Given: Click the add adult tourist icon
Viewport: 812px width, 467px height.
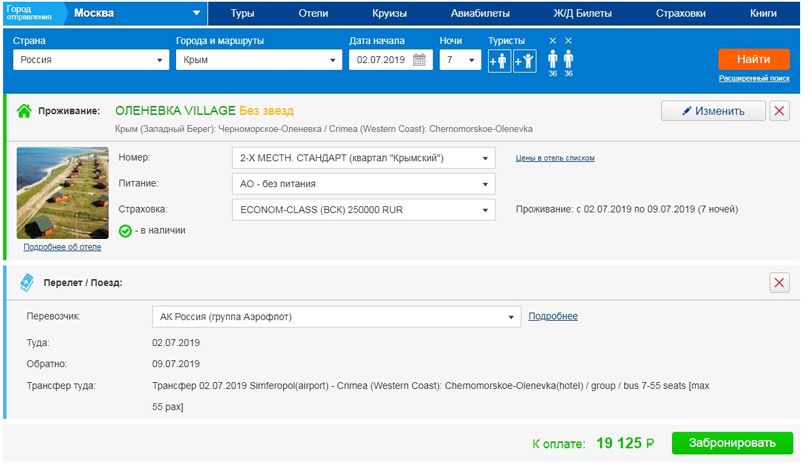Looking at the screenshot, I should pyautogui.click(x=499, y=60).
